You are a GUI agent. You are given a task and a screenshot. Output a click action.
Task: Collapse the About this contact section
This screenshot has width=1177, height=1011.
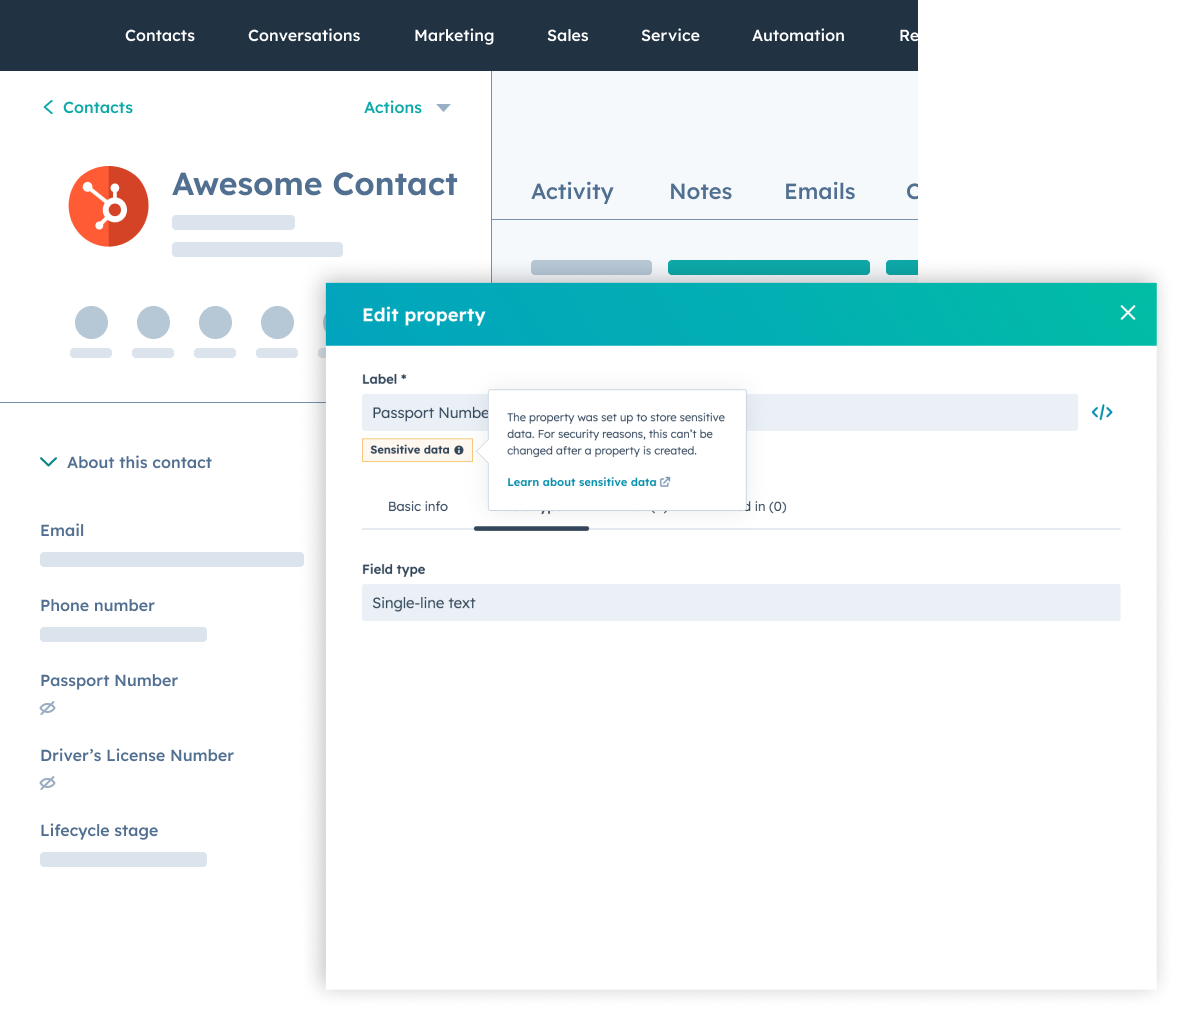coord(48,462)
